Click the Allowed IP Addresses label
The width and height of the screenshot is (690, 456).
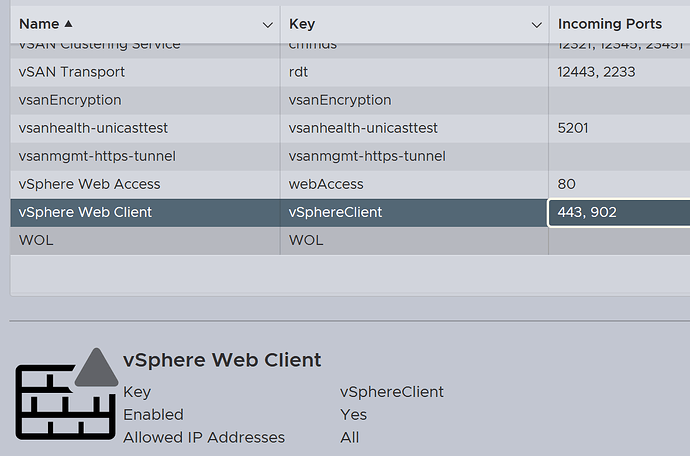(x=204, y=438)
